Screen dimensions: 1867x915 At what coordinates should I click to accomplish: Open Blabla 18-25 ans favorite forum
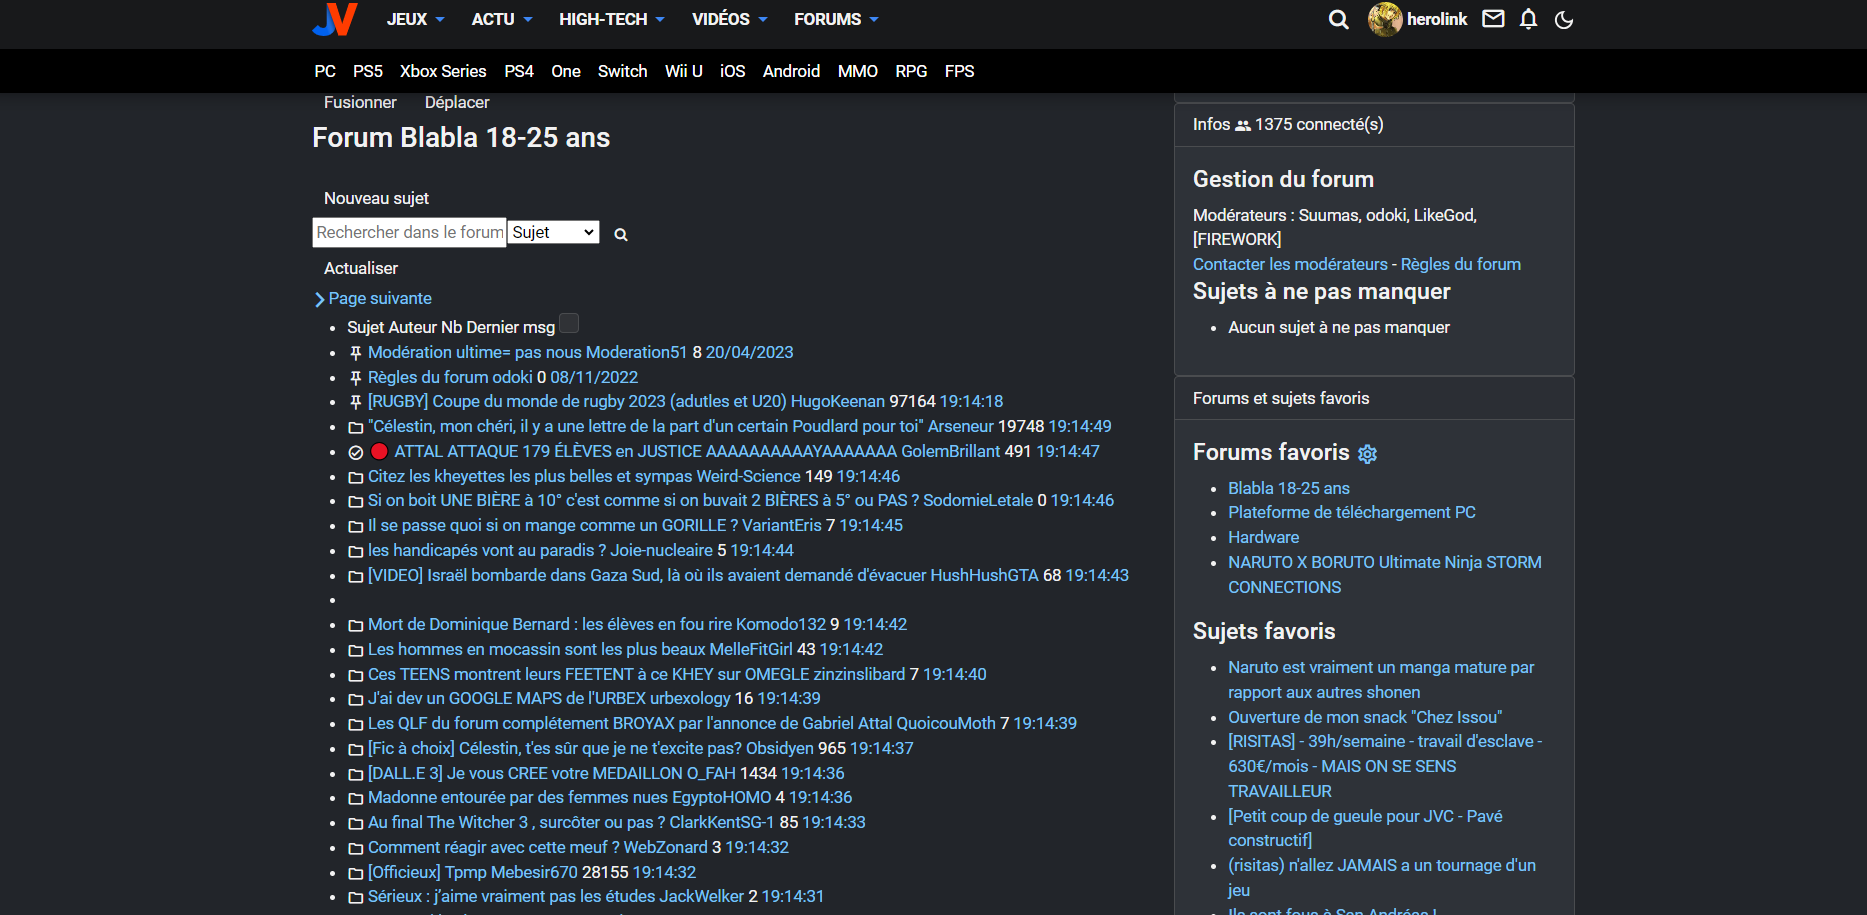click(x=1289, y=488)
